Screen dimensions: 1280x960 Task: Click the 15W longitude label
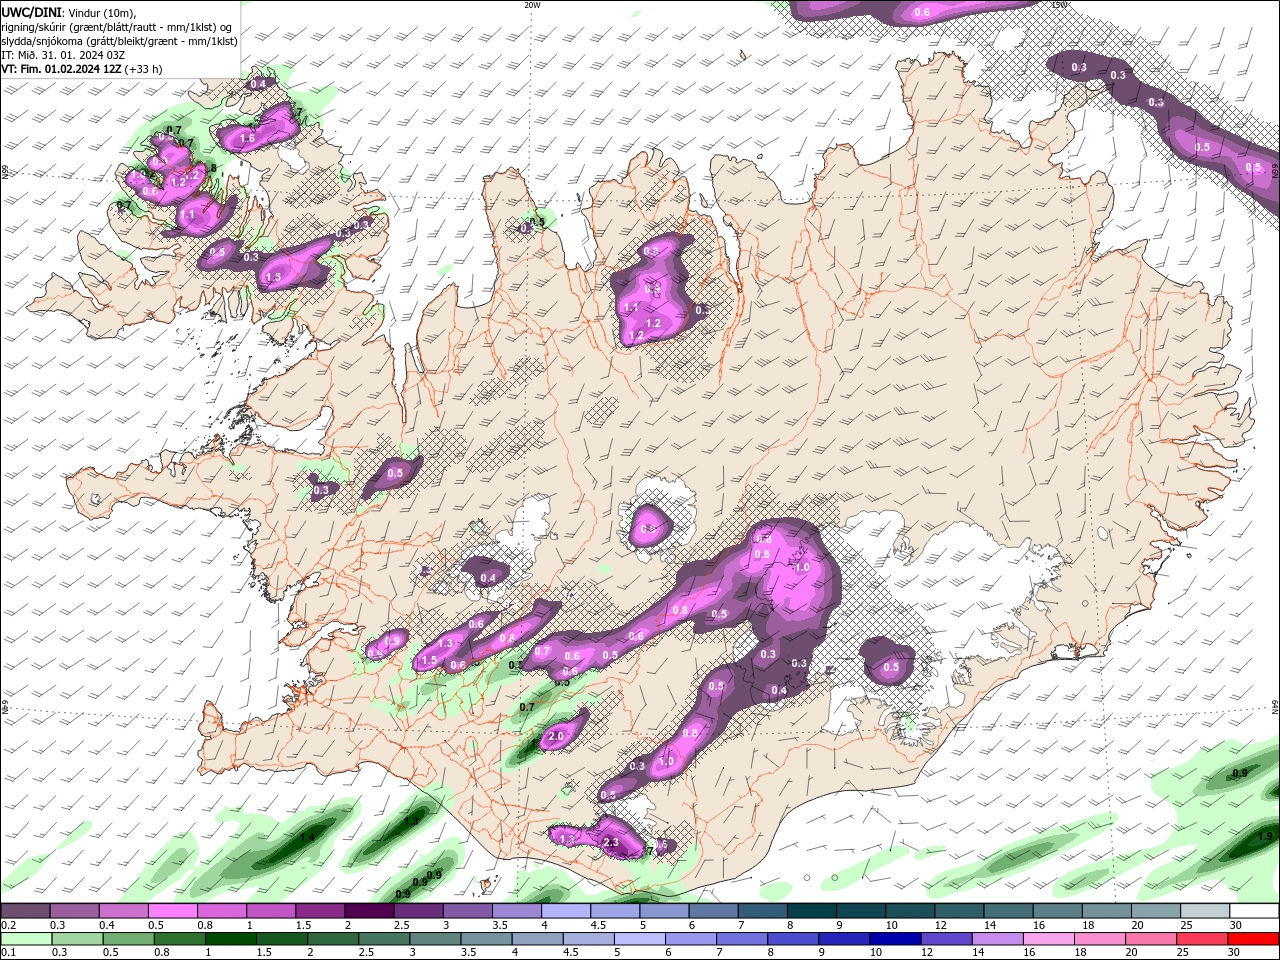tap(1059, 5)
